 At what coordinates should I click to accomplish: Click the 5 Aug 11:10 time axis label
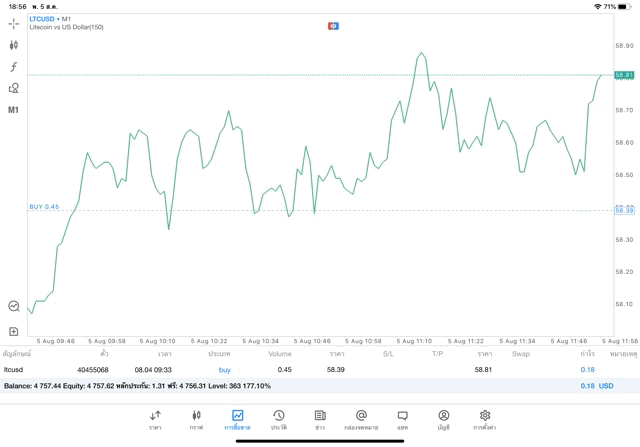tap(414, 341)
